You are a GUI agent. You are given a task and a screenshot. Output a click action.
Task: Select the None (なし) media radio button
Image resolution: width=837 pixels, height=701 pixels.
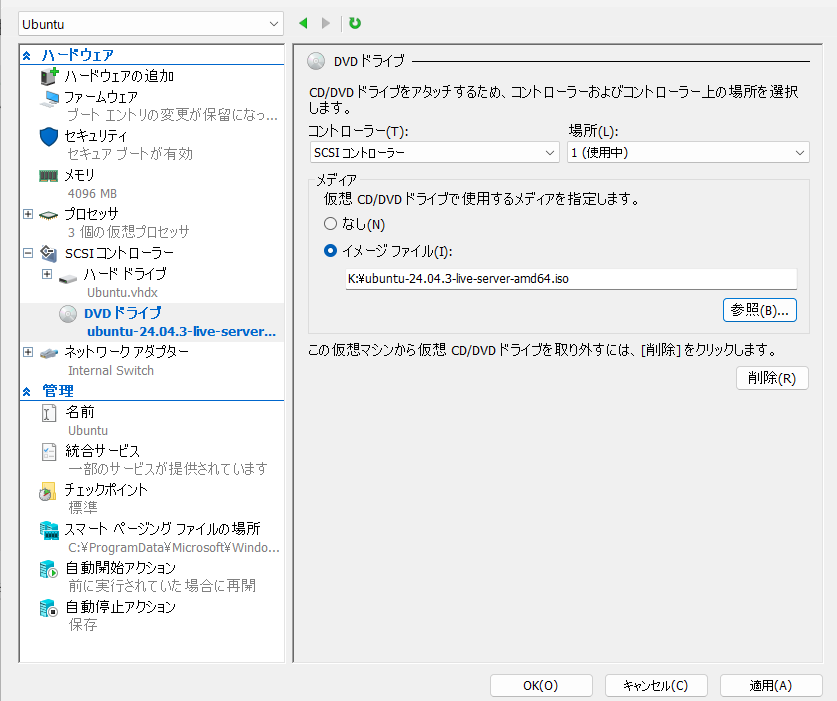click(x=330, y=224)
